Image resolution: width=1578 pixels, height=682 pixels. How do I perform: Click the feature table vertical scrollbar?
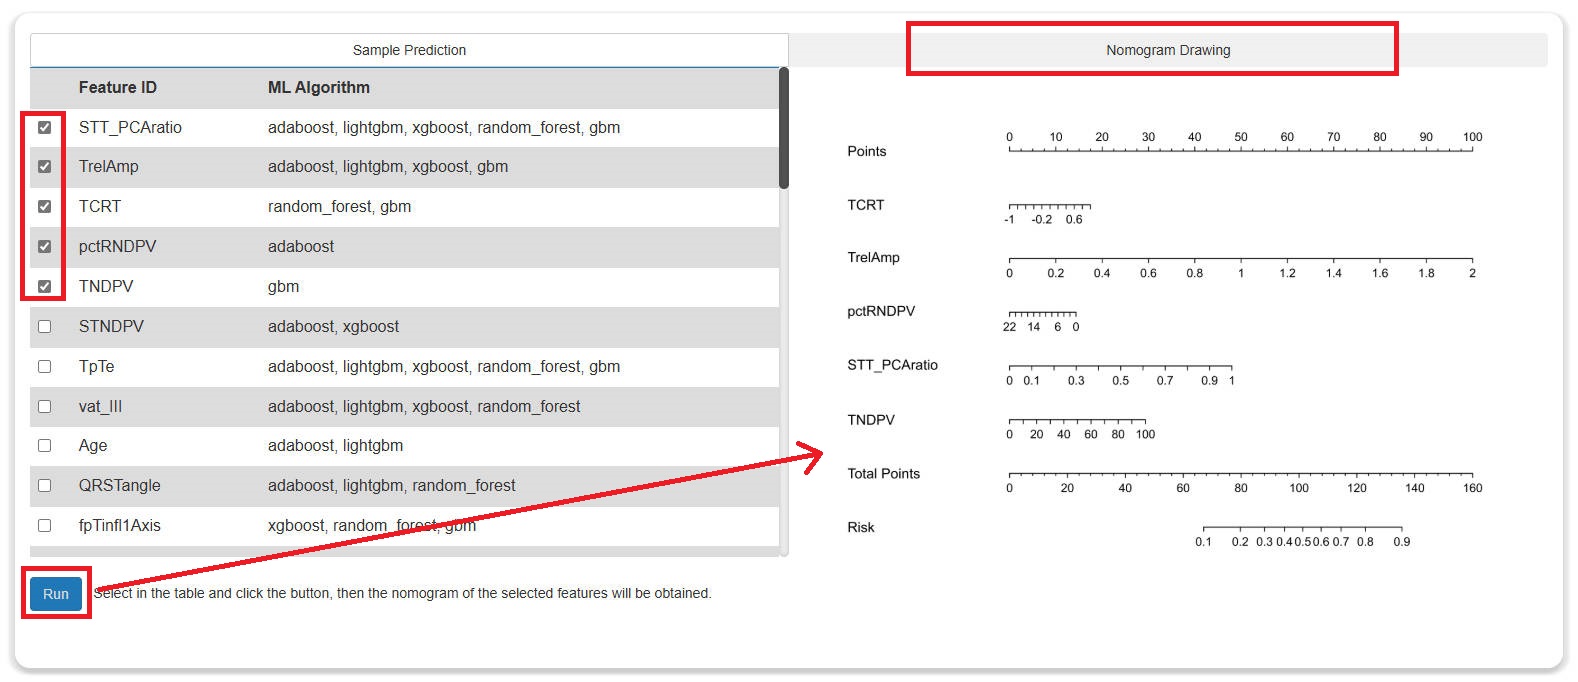(x=784, y=128)
